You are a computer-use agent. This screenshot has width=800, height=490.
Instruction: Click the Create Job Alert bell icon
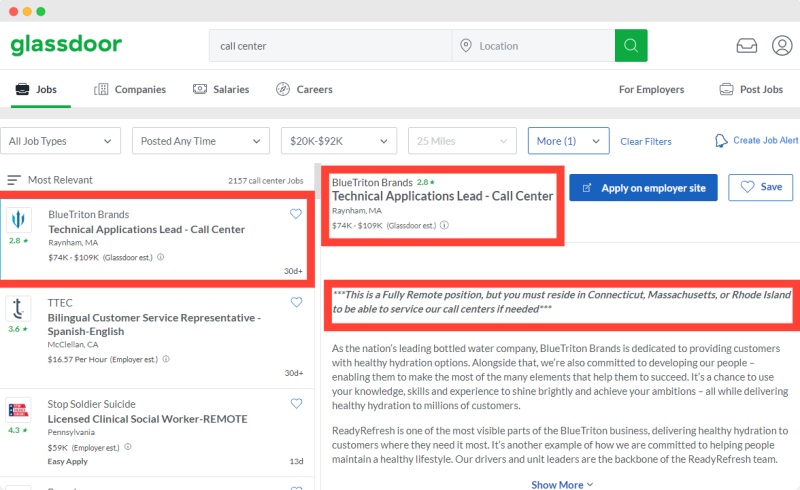[x=721, y=140]
